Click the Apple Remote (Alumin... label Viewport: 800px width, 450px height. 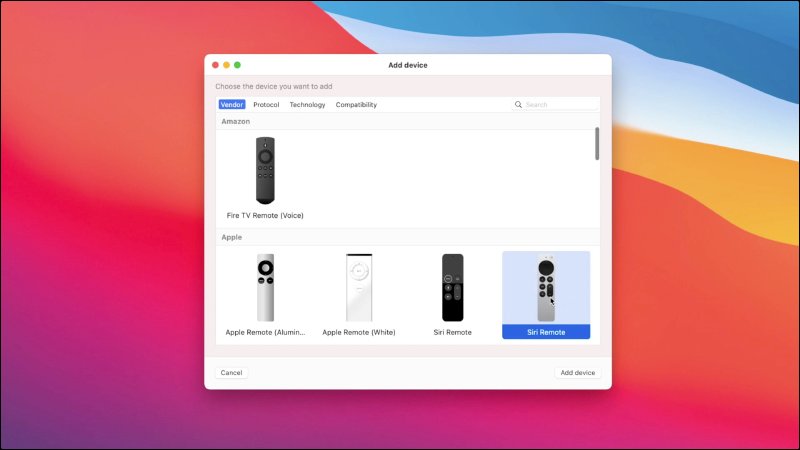point(265,332)
